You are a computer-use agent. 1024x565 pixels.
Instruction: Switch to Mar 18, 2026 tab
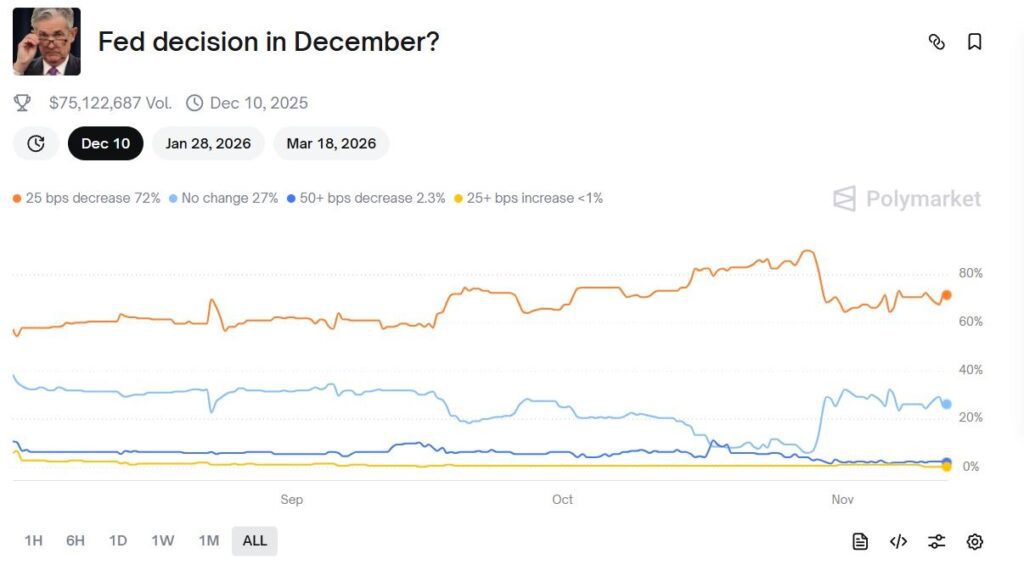tap(331, 143)
